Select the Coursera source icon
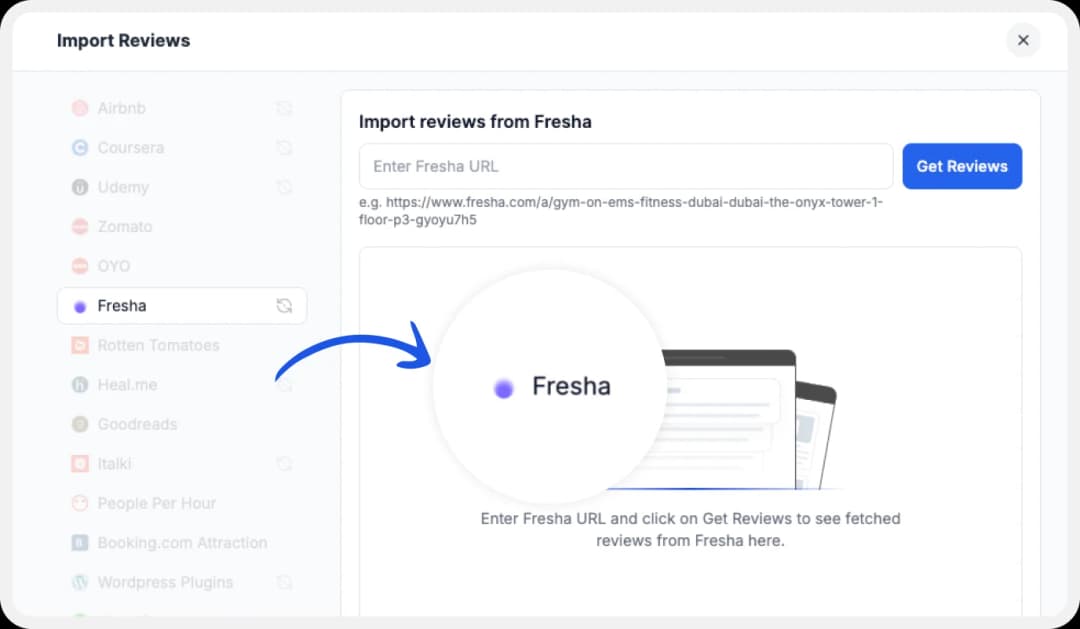The image size is (1080, 629). tap(79, 147)
